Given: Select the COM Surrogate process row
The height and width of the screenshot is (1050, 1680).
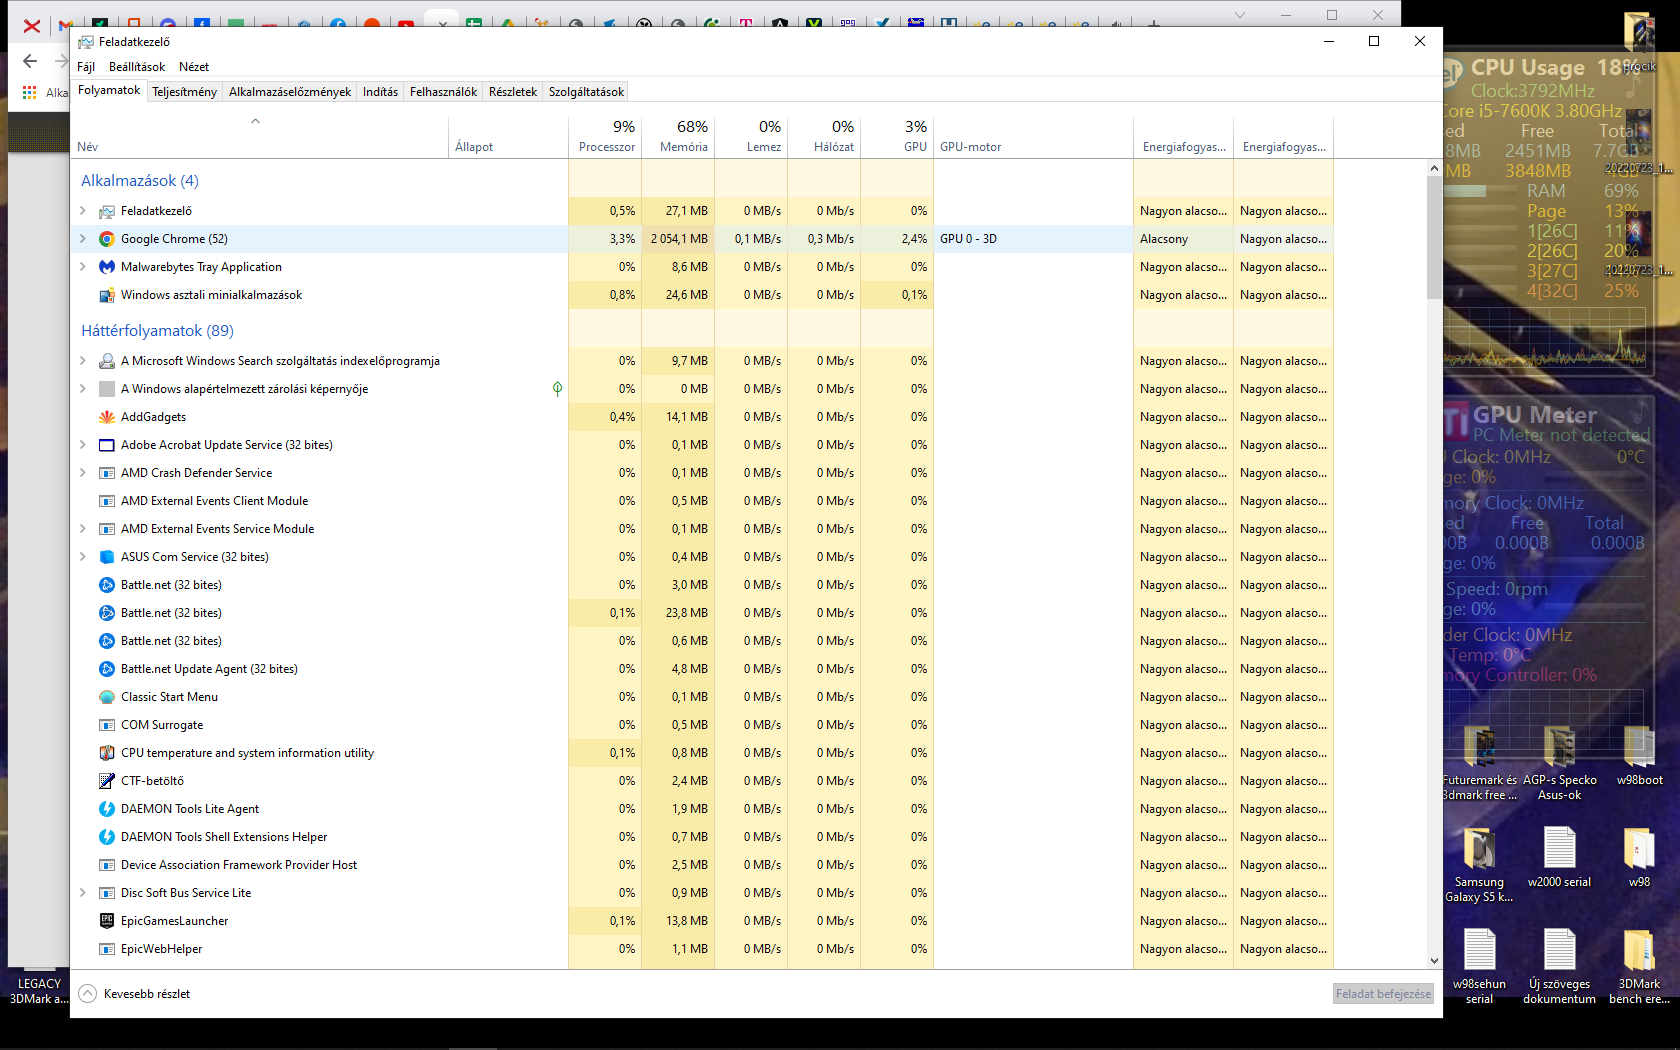Looking at the screenshot, I should click(x=702, y=725).
